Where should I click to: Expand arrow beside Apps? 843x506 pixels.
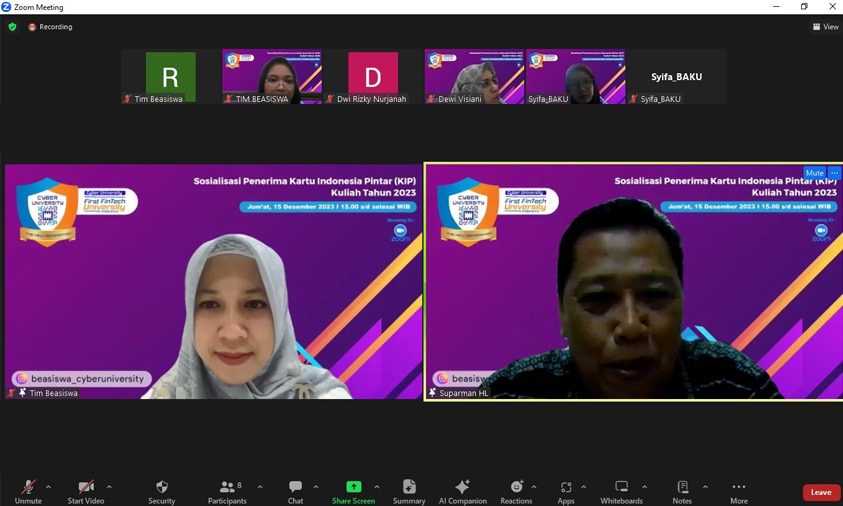[584, 487]
